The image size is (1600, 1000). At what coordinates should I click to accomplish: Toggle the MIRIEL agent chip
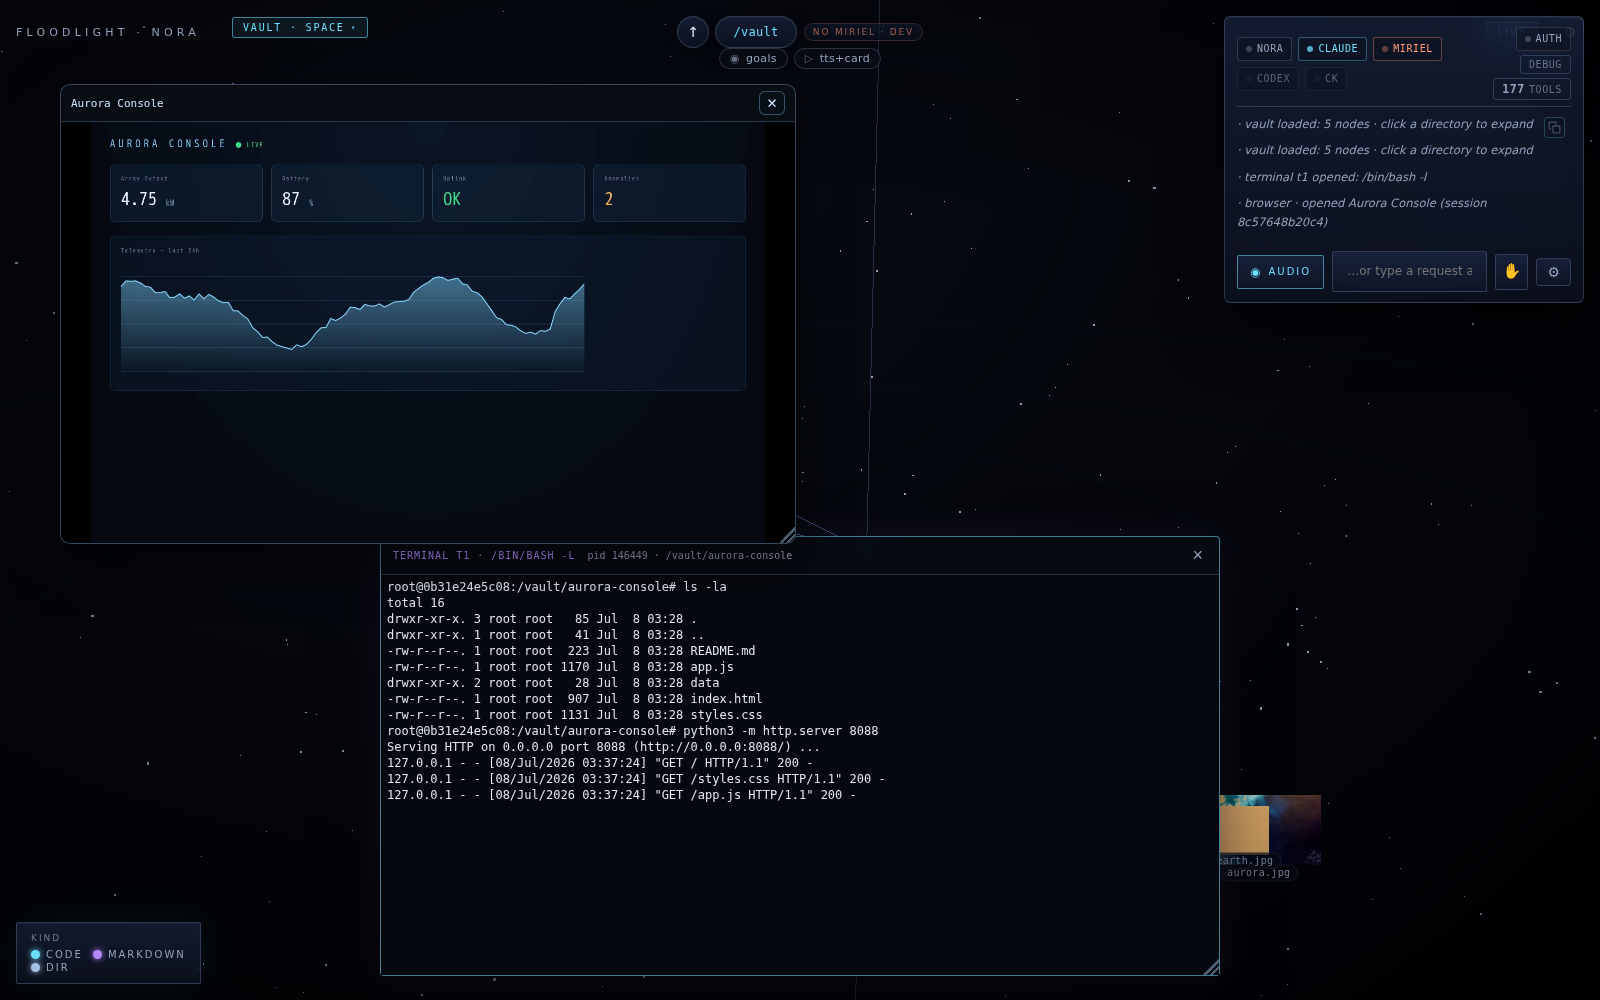point(1407,49)
